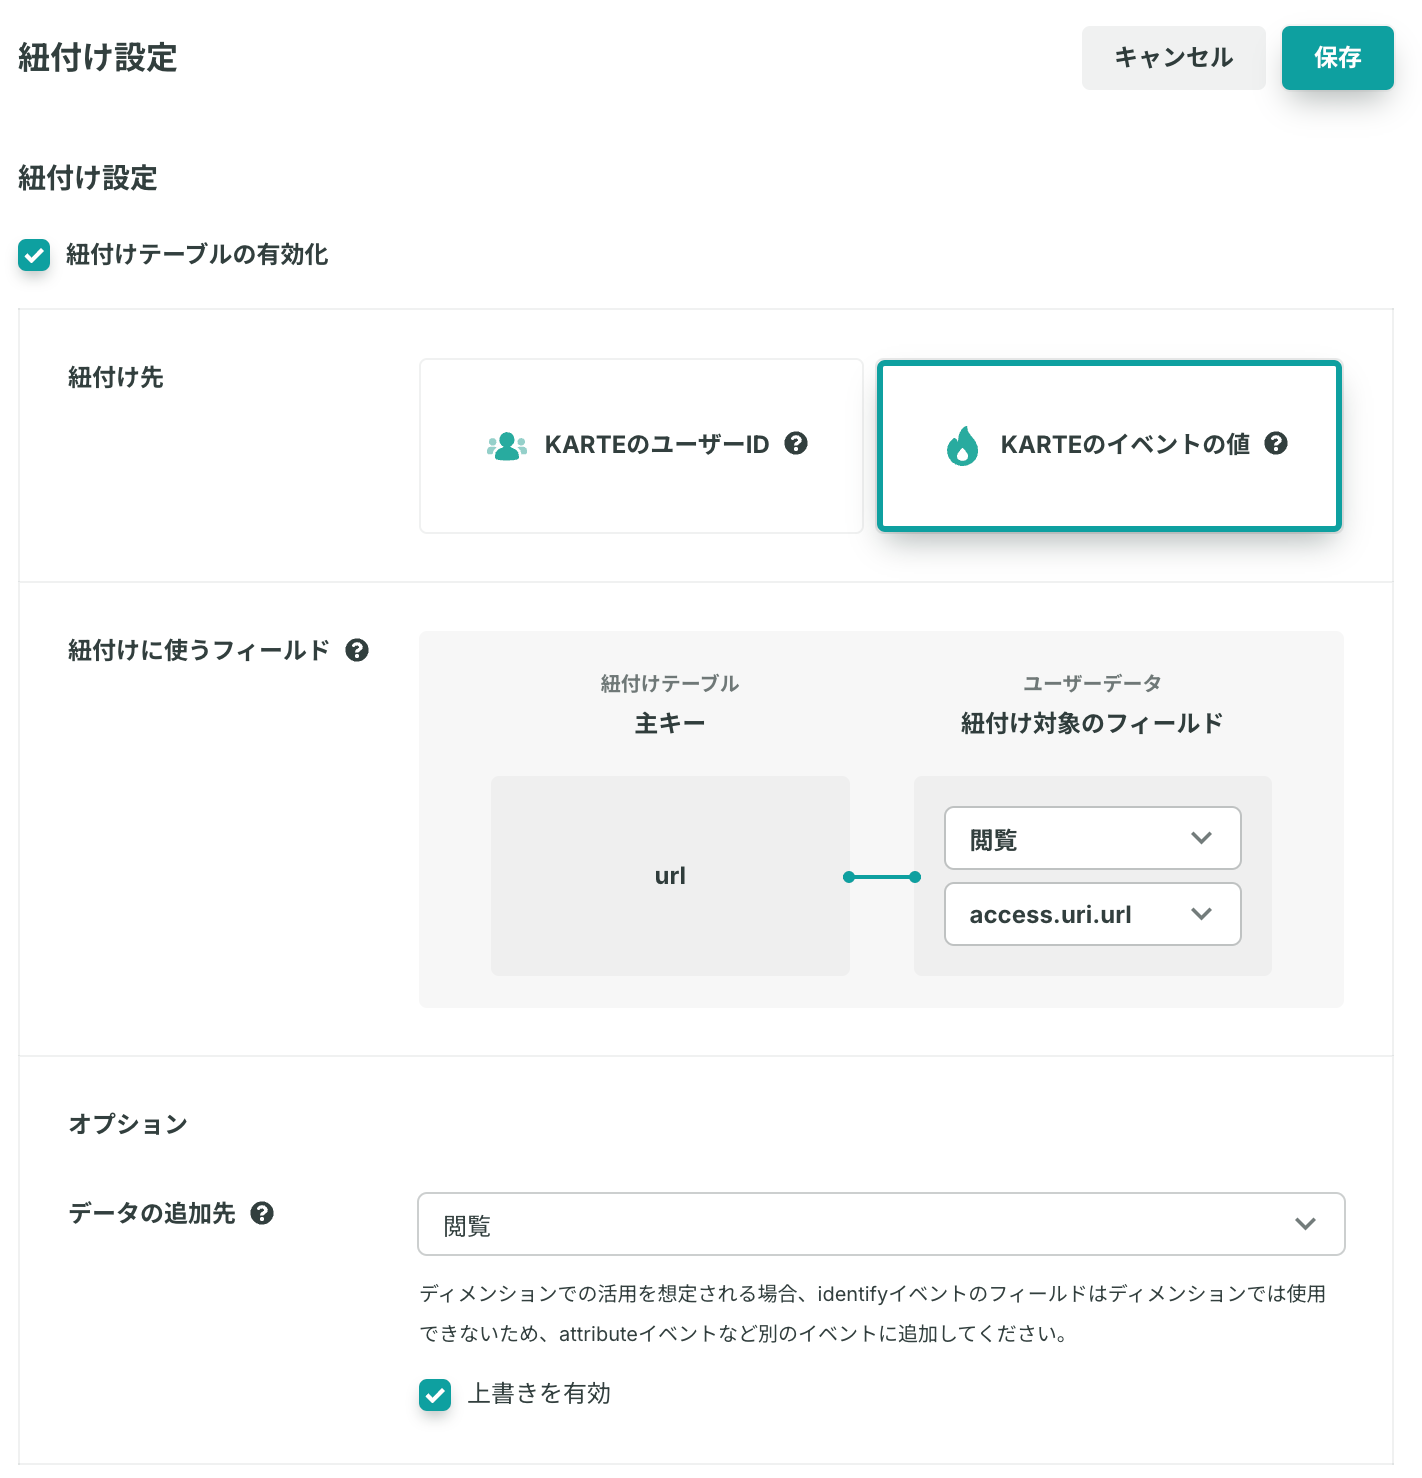The image size is (1422, 1478).
Task: Open help icon next to KARTEのイベントの値
Action: (1276, 443)
